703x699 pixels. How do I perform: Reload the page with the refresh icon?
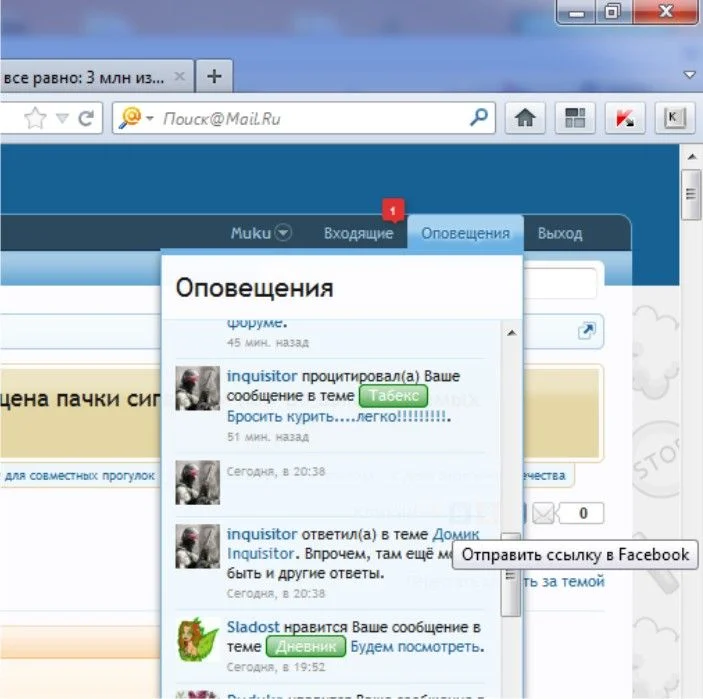point(86,118)
